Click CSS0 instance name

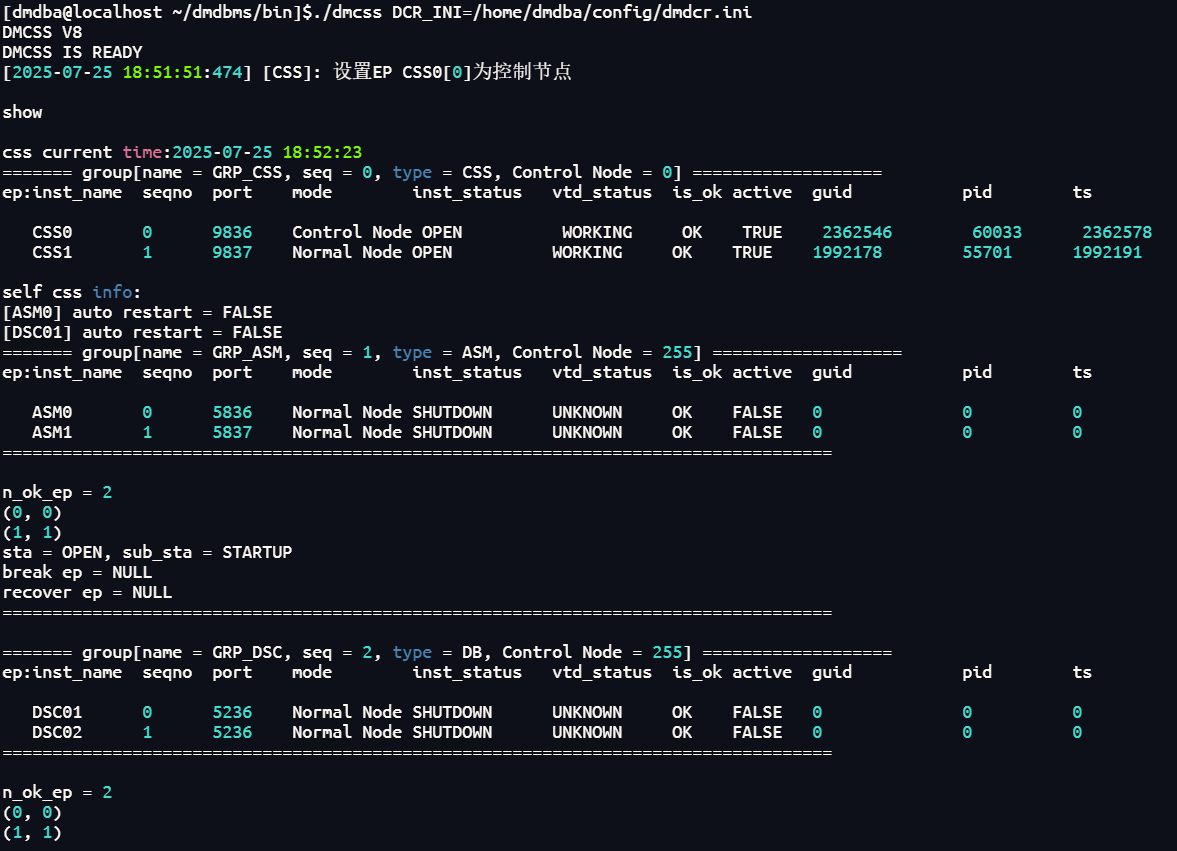click(52, 233)
